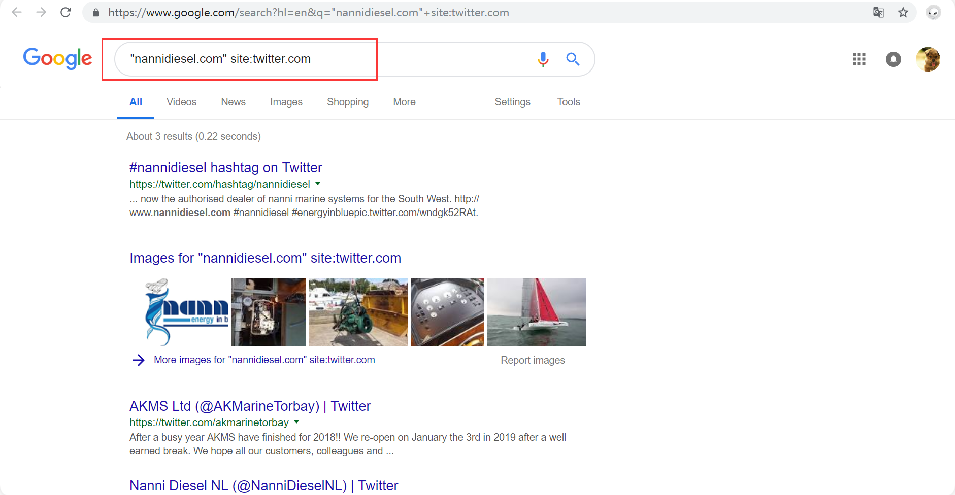The image size is (955, 495).
Task: Go back with the browser back arrow
Action: coord(16,12)
